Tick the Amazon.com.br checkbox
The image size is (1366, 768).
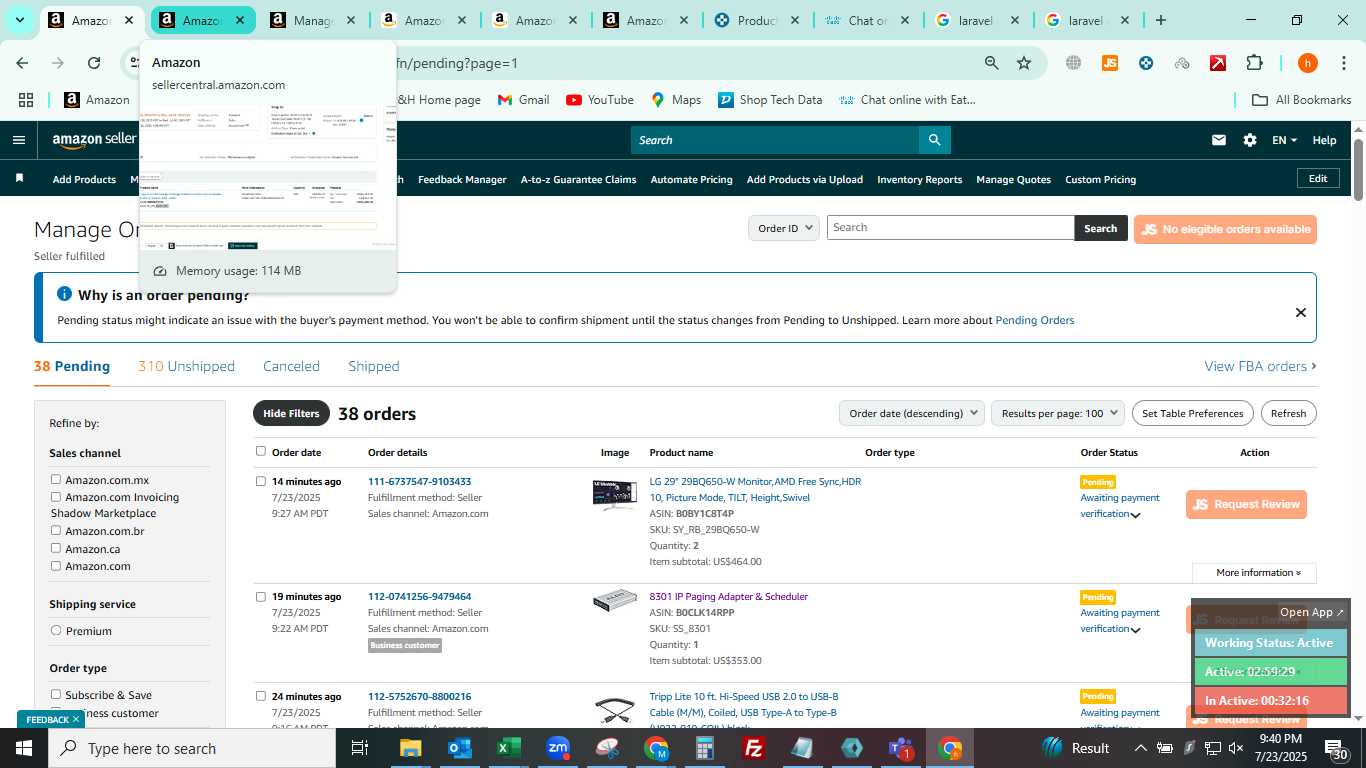coord(56,531)
